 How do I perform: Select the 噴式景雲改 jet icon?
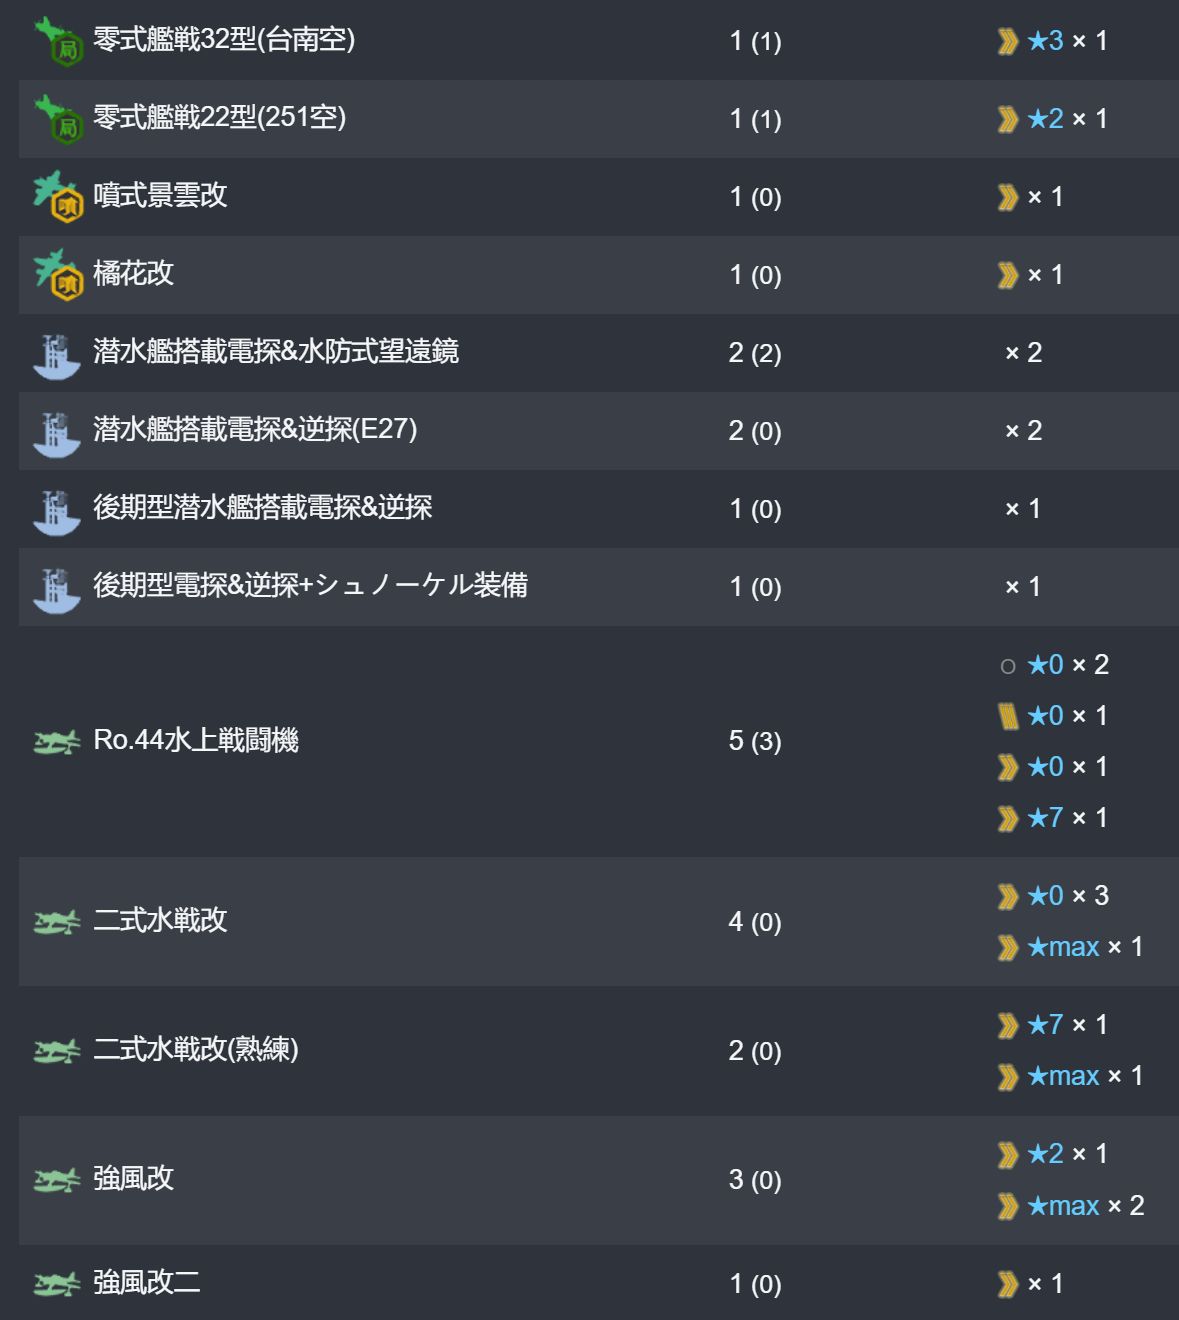coord(58,196)
